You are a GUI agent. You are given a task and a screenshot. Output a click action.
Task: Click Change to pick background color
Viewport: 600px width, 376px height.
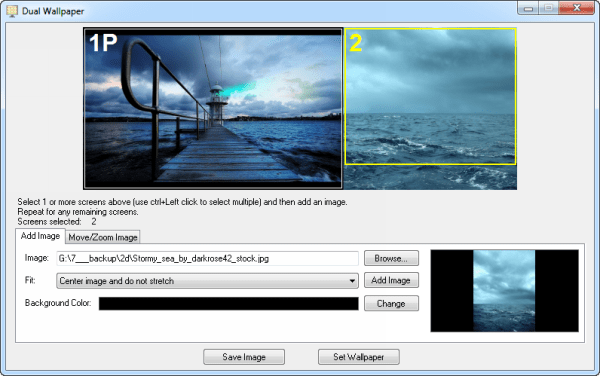pos(391,303)
